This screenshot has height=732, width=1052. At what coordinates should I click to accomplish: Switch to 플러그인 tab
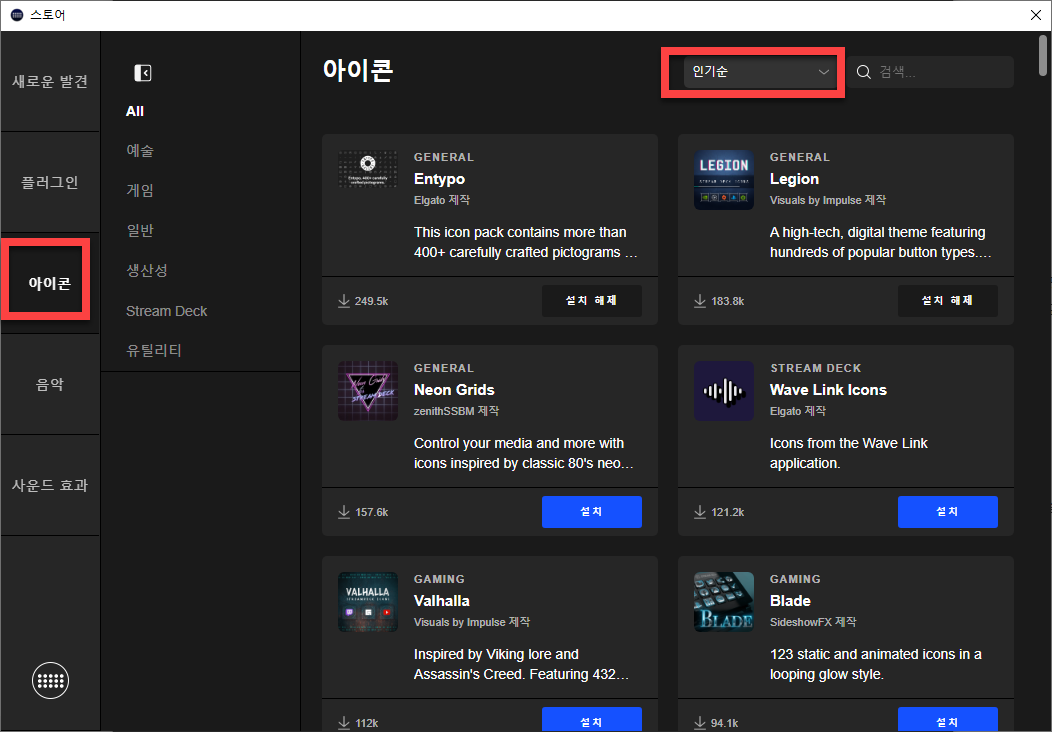[x=50, y=182]
